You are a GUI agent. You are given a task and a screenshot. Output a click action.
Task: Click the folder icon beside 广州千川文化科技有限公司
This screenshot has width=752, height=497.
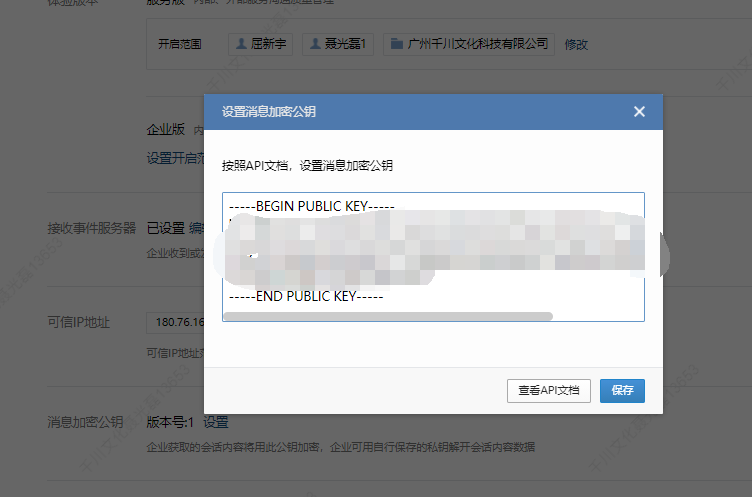click(397, 44)
